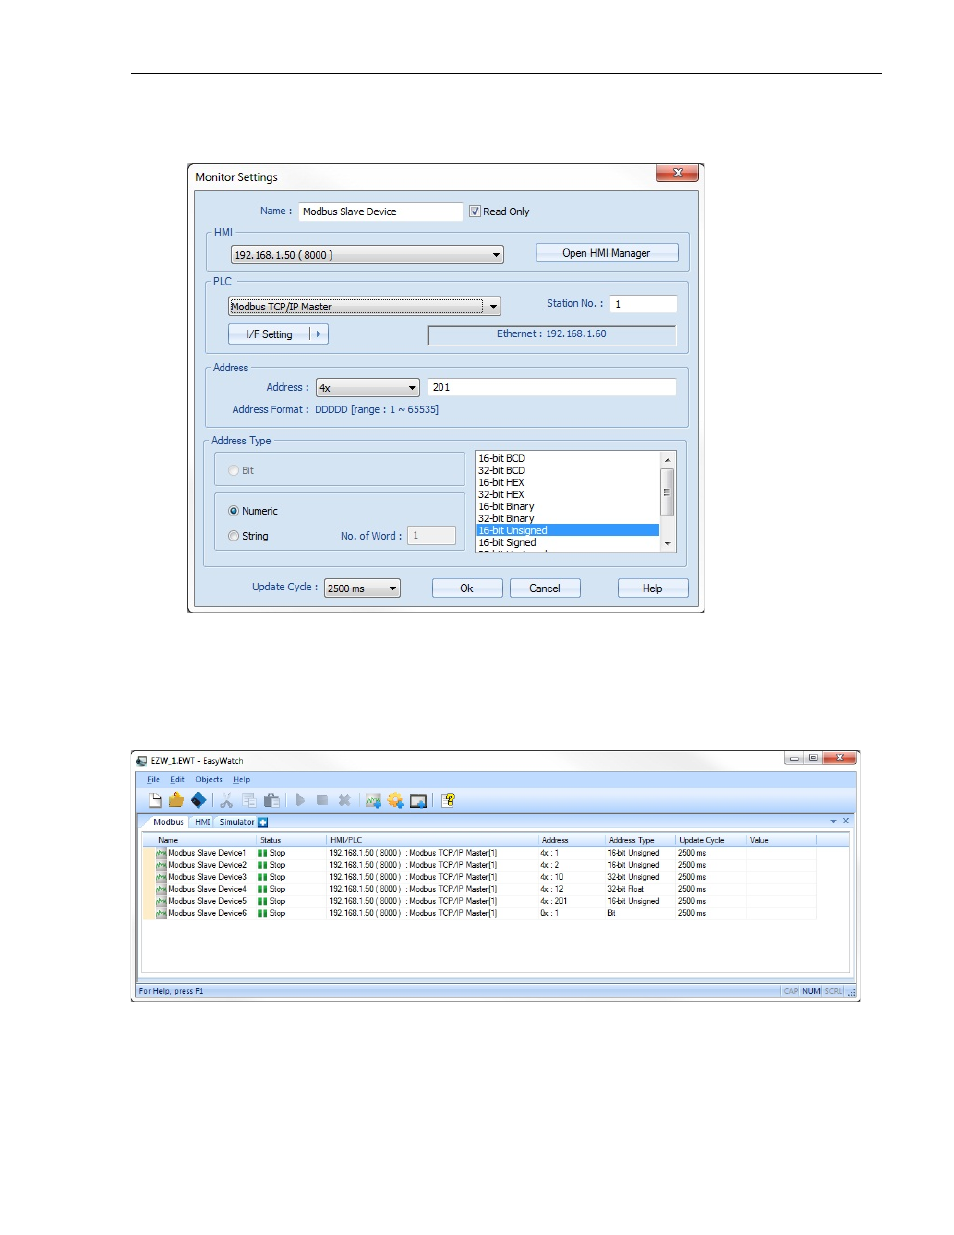
Task: Click the Copy icon in EasyWatch toolbar
Action: (x=249, y=800)
